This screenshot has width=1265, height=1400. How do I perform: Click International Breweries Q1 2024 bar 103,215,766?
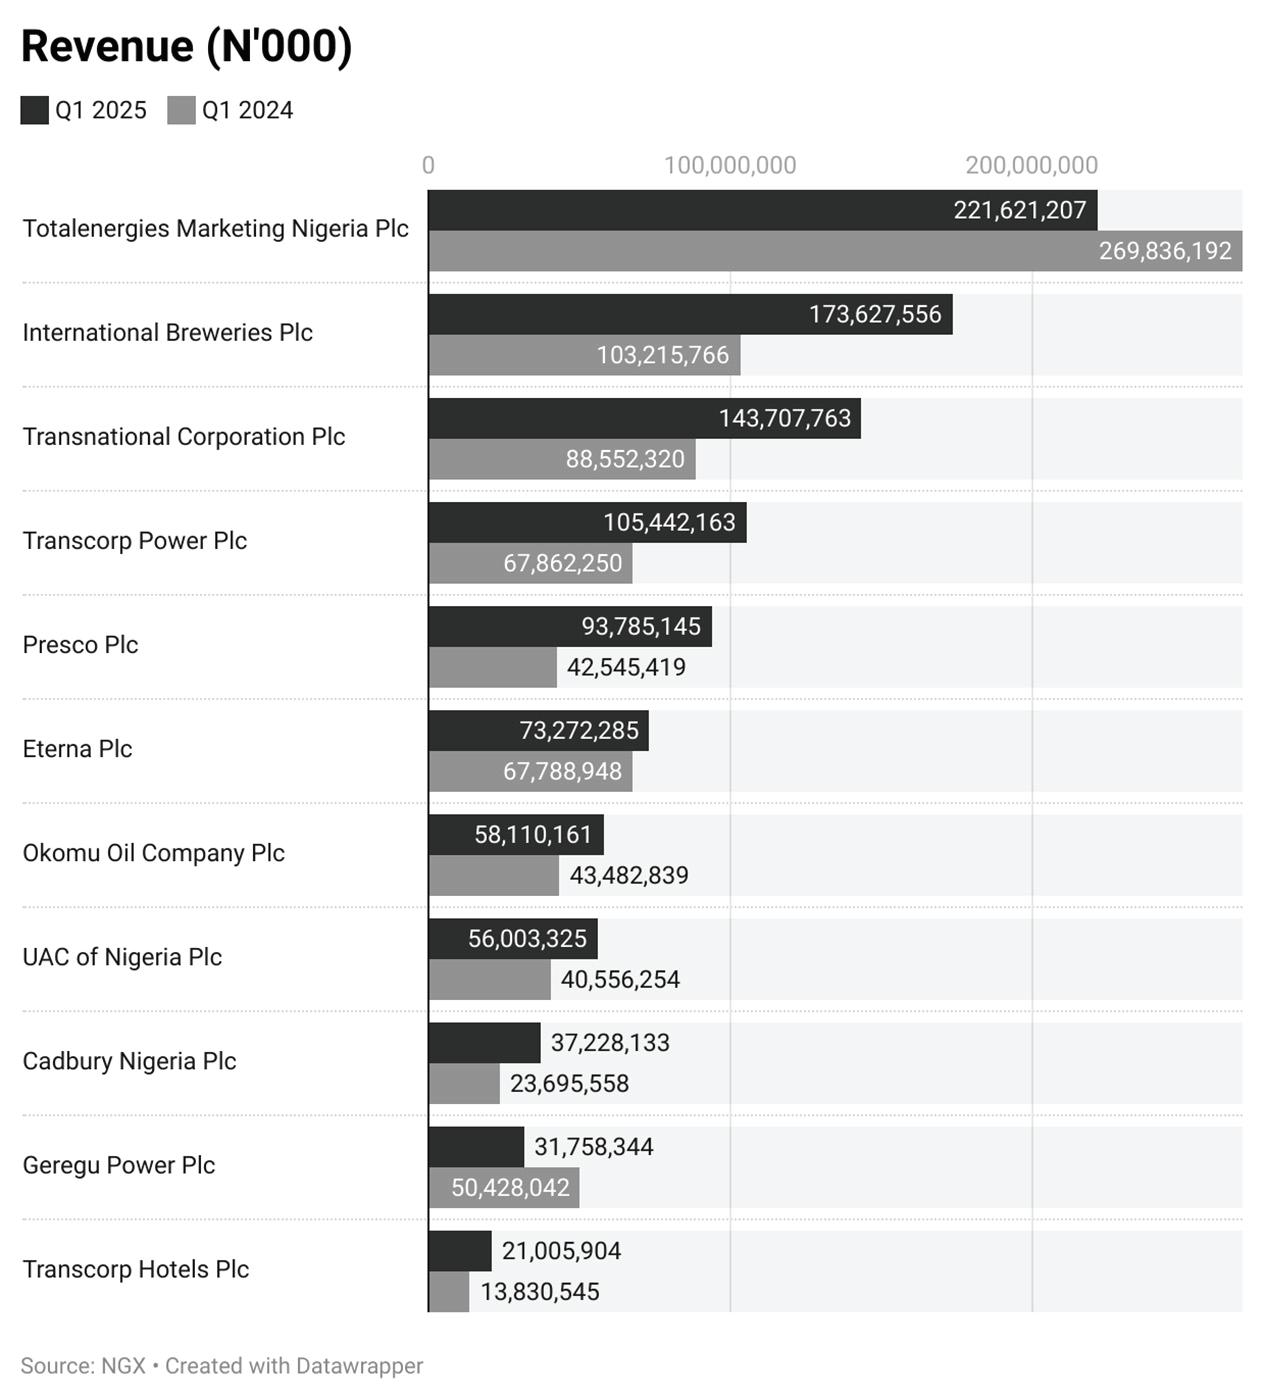585,355
